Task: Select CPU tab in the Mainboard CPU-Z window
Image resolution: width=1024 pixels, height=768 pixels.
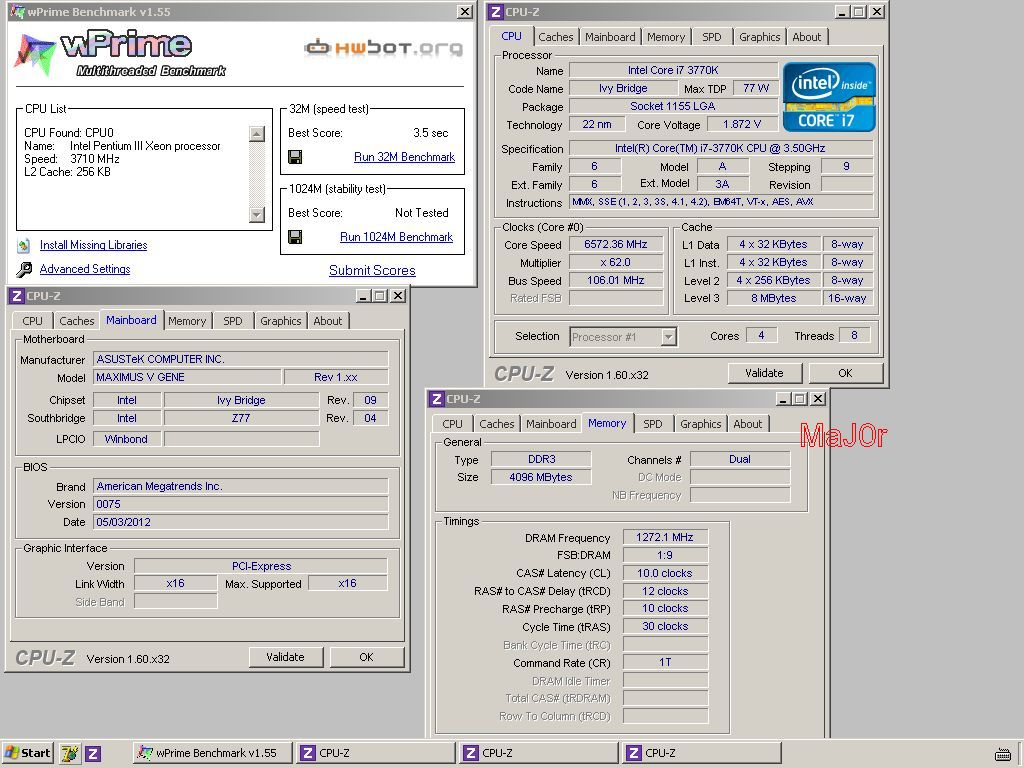Action: pos(33,321)
